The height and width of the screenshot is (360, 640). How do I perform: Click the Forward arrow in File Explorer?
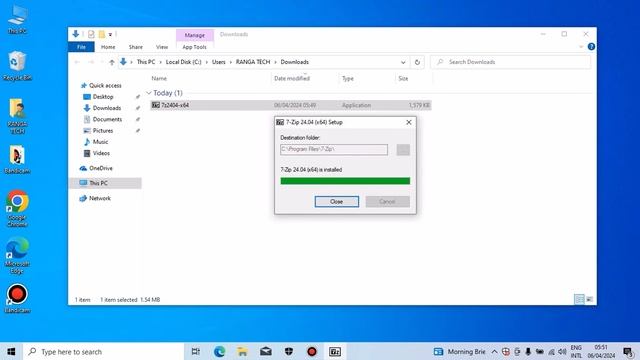click(x=91, y=62)
